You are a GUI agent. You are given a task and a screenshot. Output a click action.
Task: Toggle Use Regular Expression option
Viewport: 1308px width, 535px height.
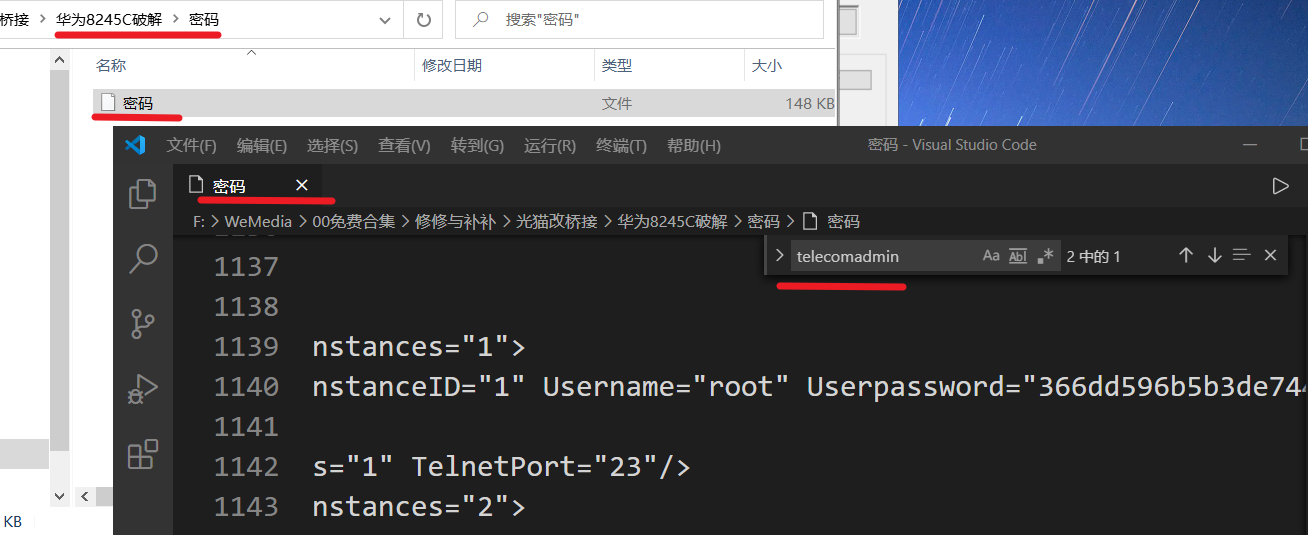pyautogui.click(x=1045, y=256)
